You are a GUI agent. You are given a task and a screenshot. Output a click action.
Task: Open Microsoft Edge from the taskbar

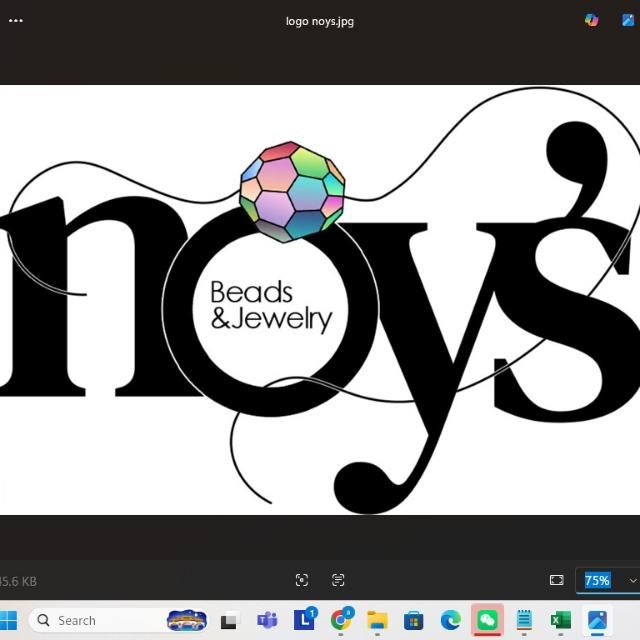(x=450, y=620)
